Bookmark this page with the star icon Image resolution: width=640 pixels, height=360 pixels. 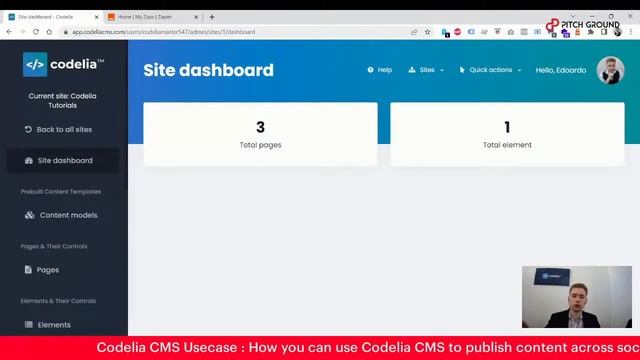(427, 32)
